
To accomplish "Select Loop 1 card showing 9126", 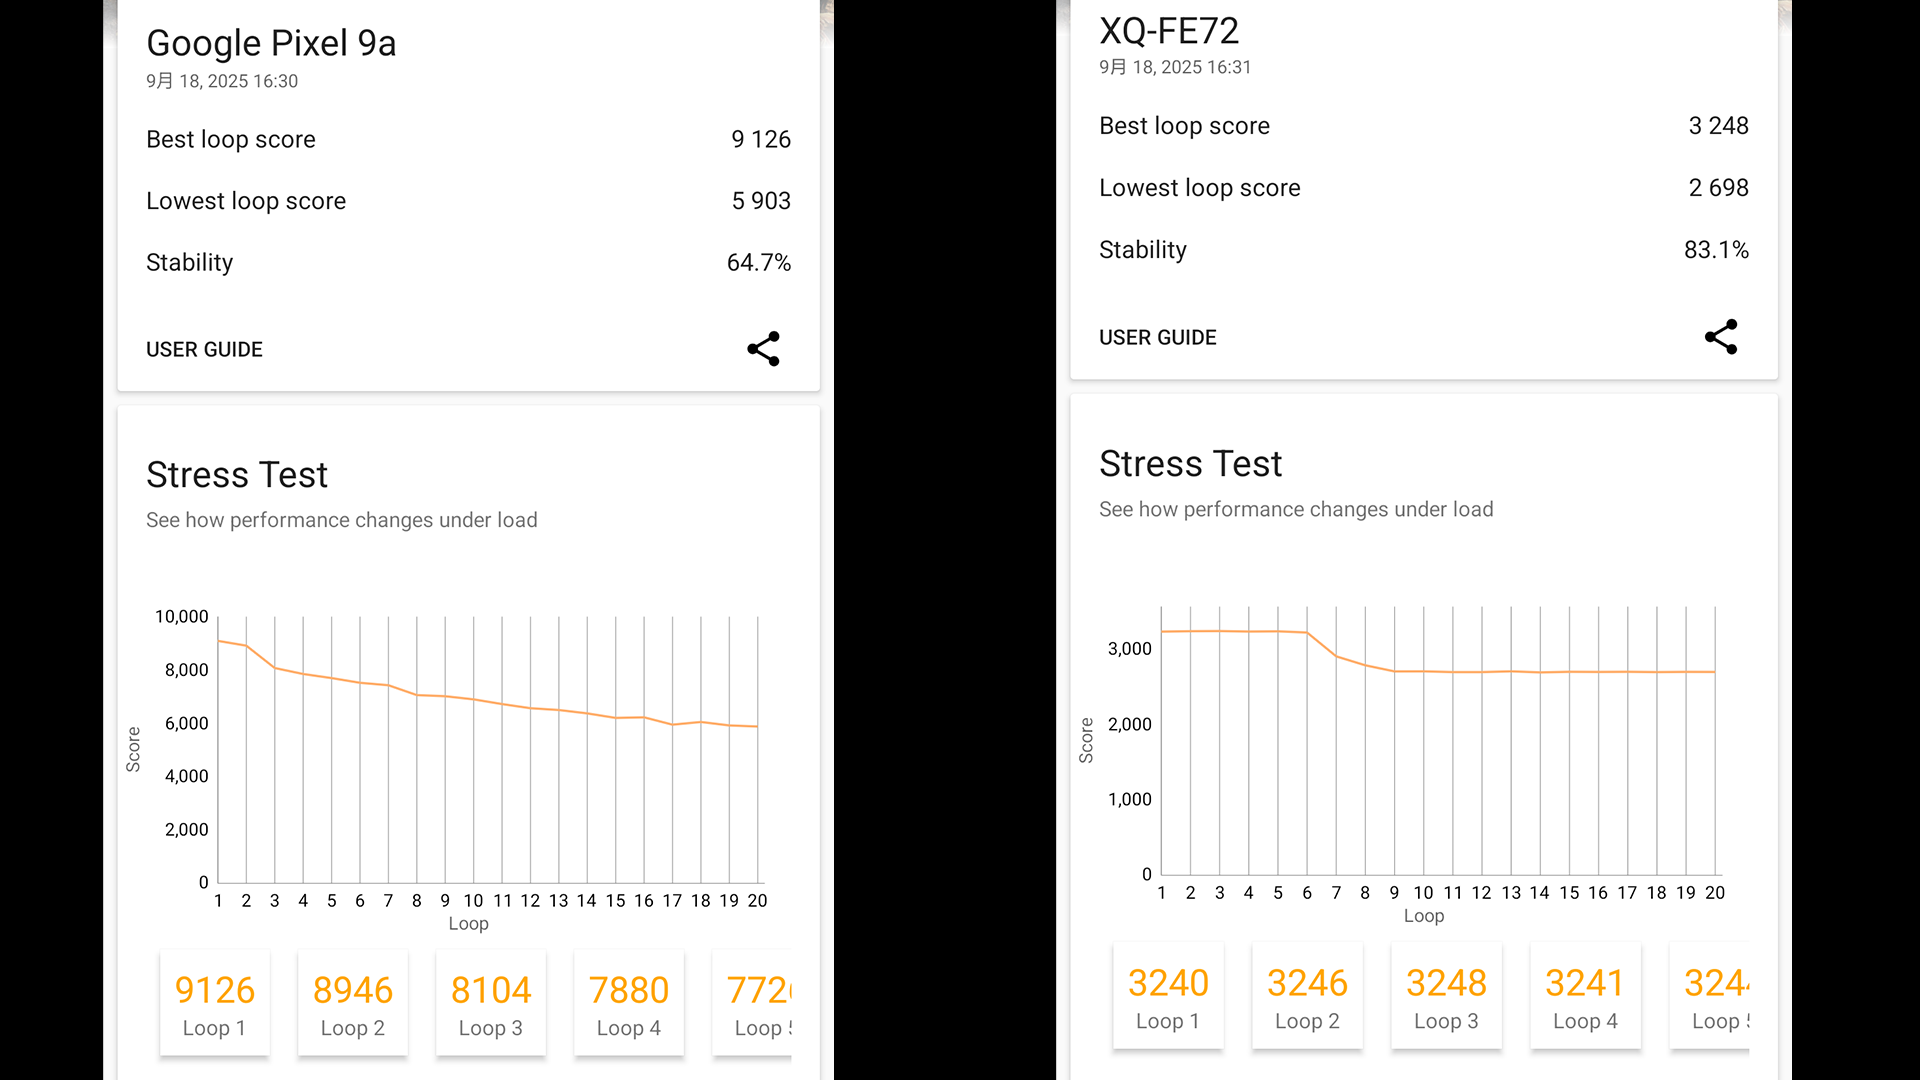I will [214, 1003].
